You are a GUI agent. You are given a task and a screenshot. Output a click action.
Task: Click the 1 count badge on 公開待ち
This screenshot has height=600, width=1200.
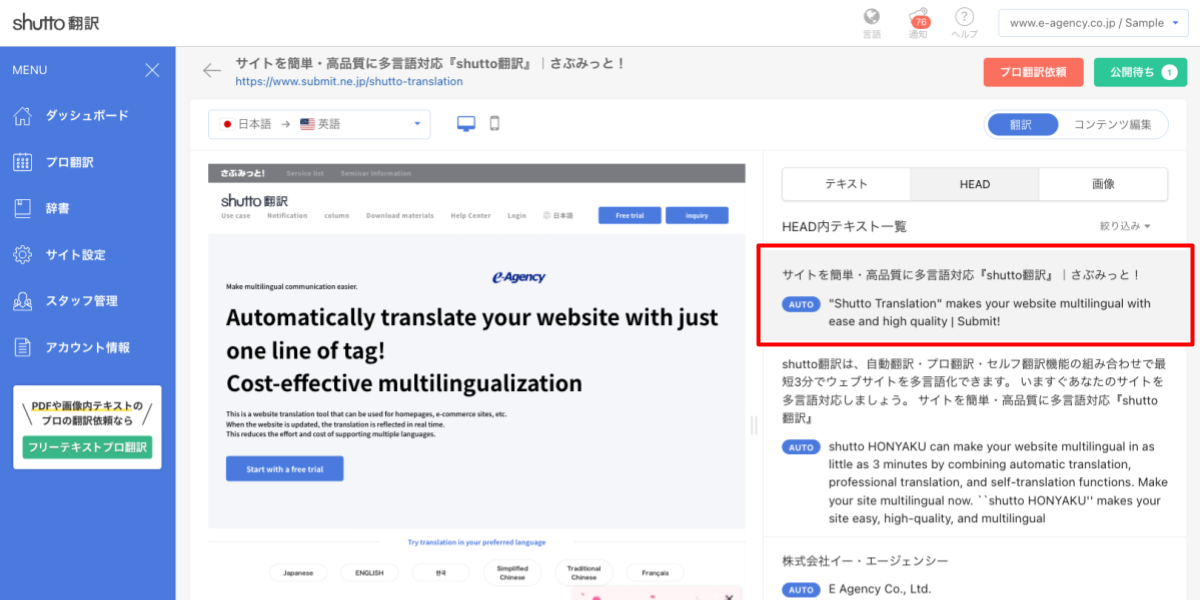1168,72
